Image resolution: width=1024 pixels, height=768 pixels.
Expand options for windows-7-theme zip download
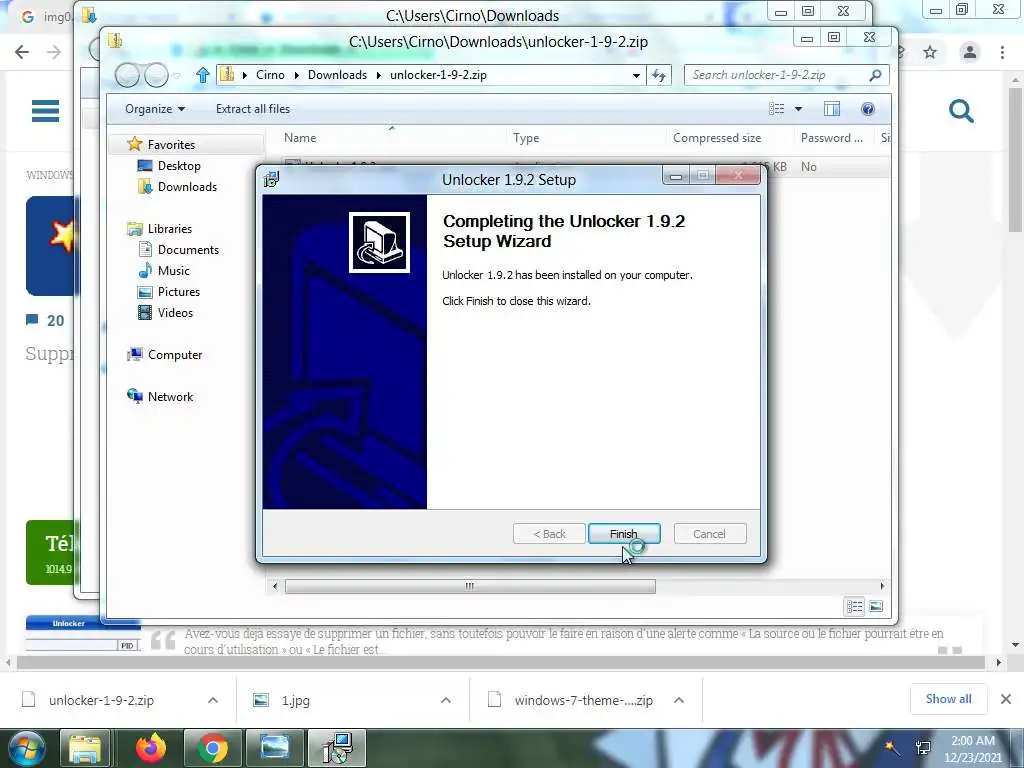tap(679, 700)
